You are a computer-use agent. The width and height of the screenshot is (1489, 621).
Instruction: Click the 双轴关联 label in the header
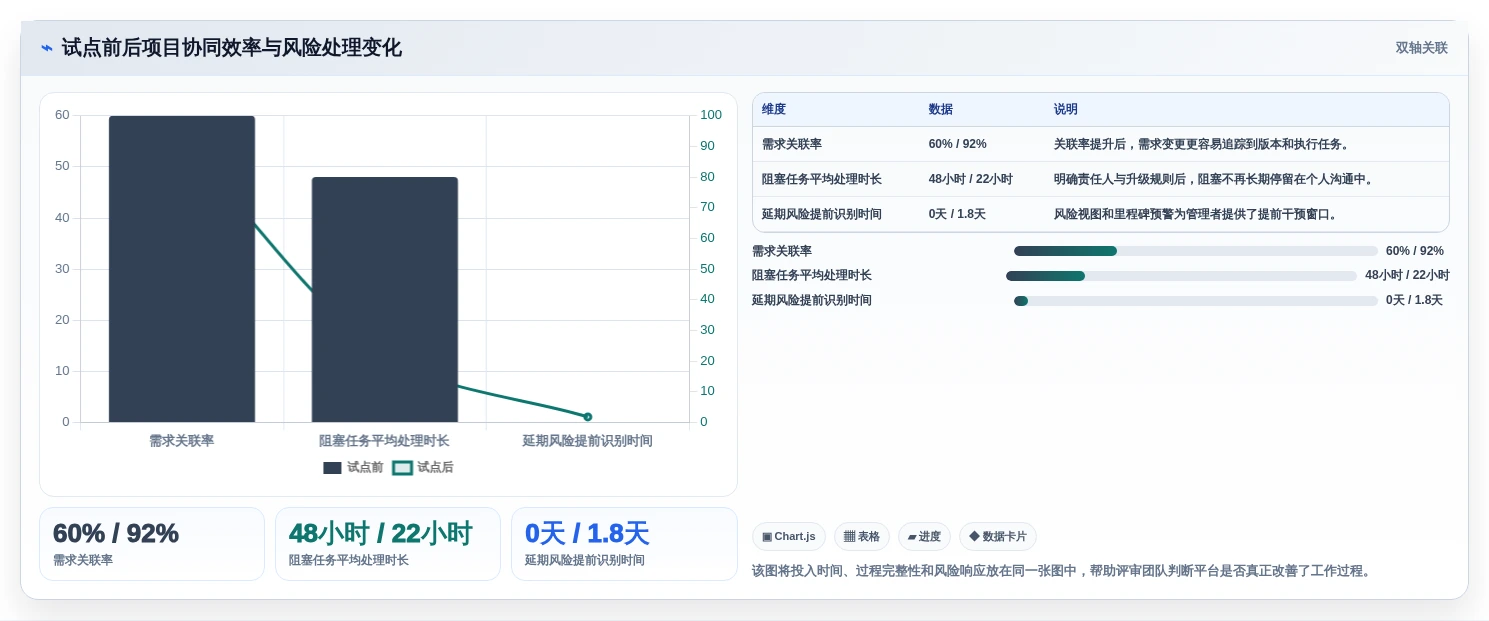[x=1421, y=48]
